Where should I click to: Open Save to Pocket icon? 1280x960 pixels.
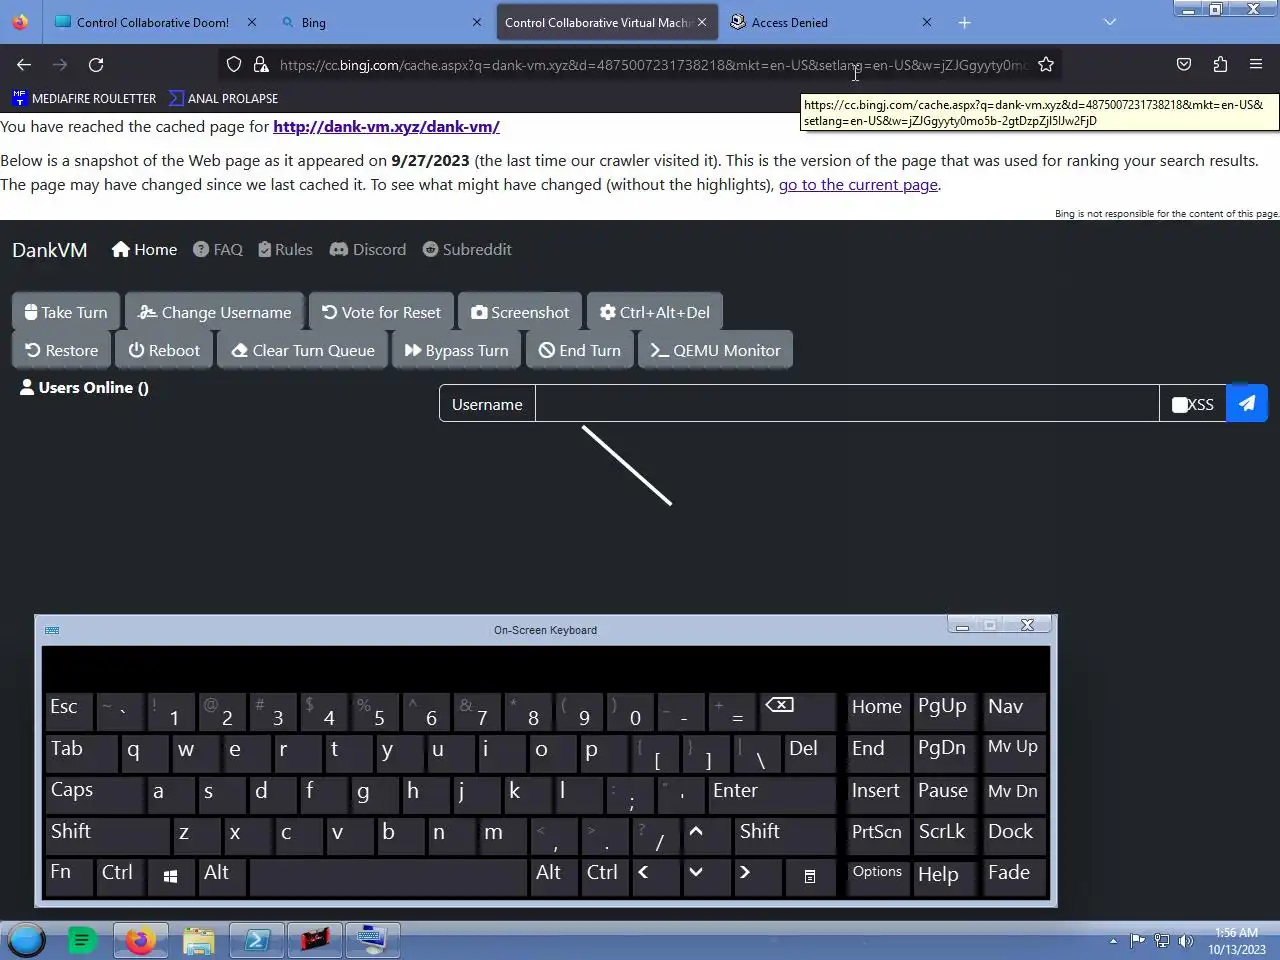pos(1184,64)
